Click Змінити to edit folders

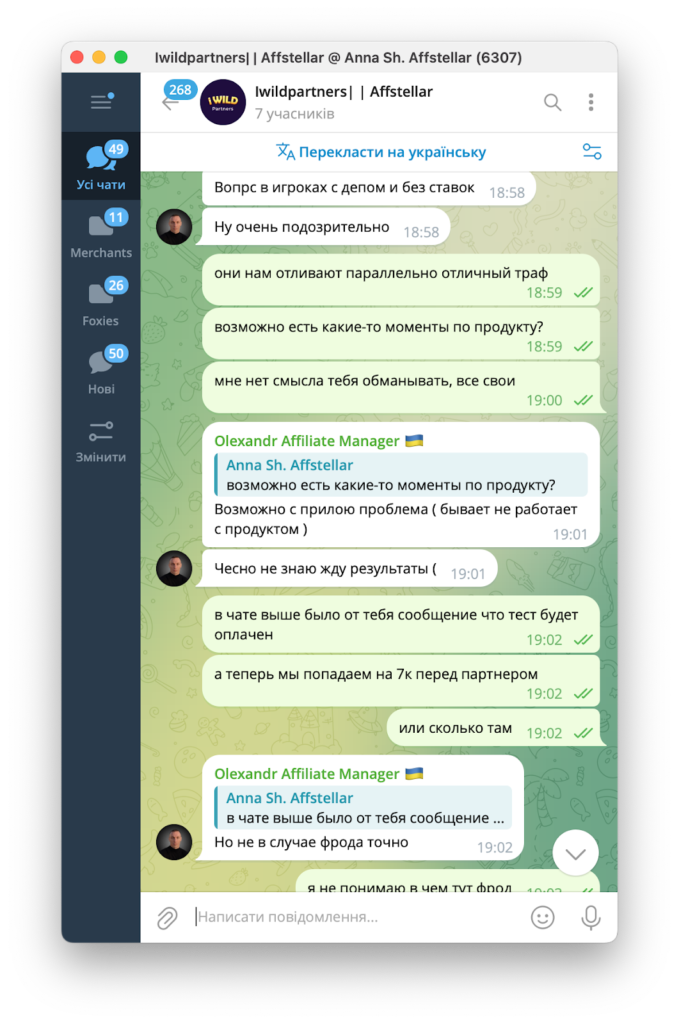point(101,441)
